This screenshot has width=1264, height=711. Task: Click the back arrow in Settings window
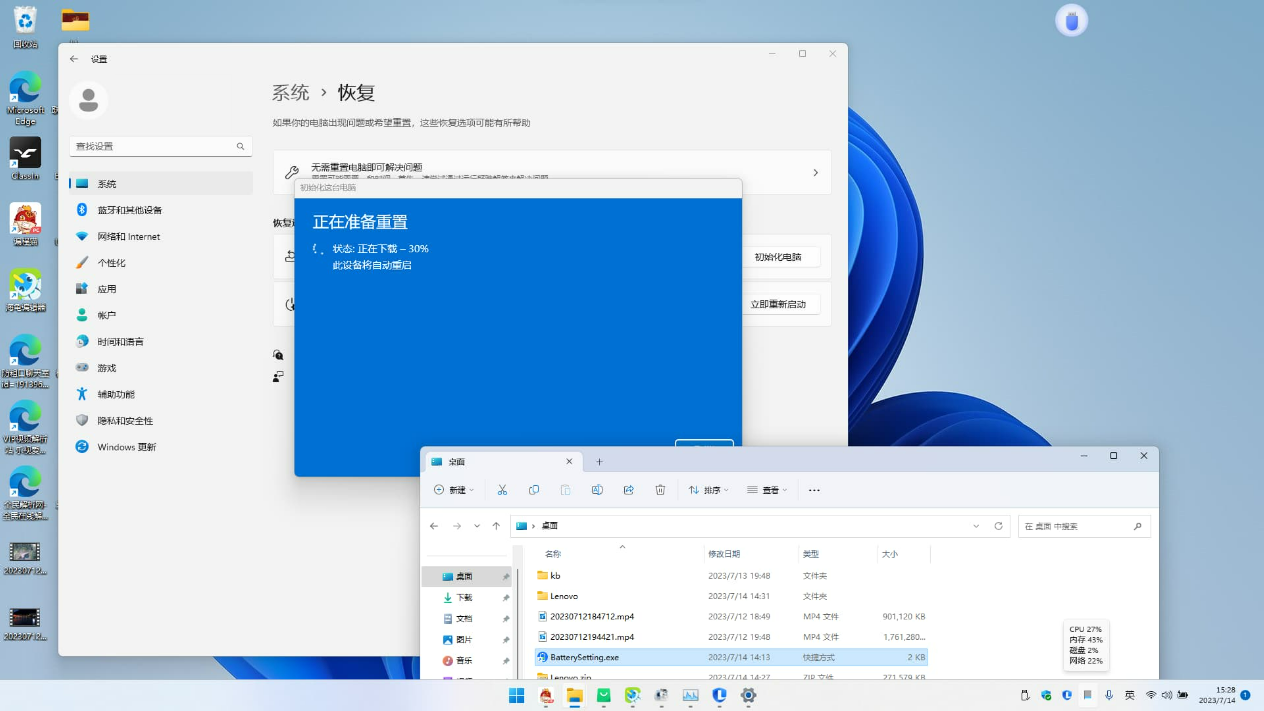(x=74, y=59)
